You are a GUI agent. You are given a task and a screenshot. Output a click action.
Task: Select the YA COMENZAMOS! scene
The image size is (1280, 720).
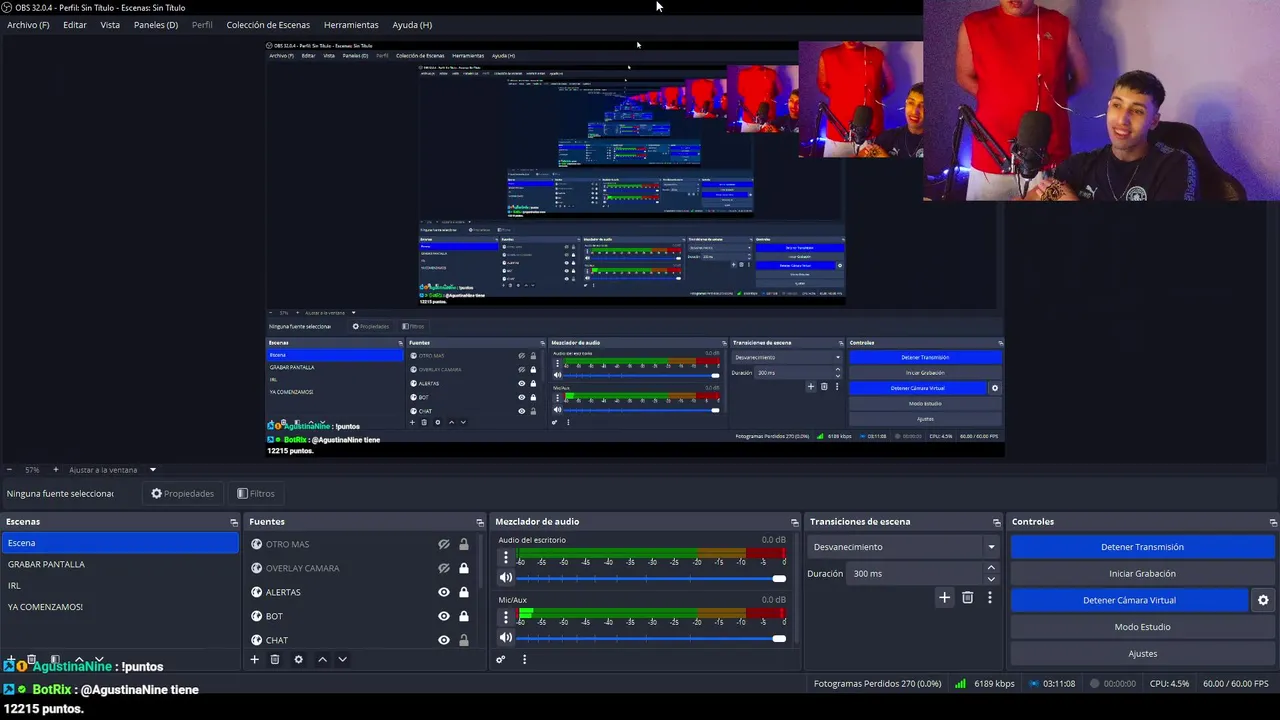click(120, 607)
